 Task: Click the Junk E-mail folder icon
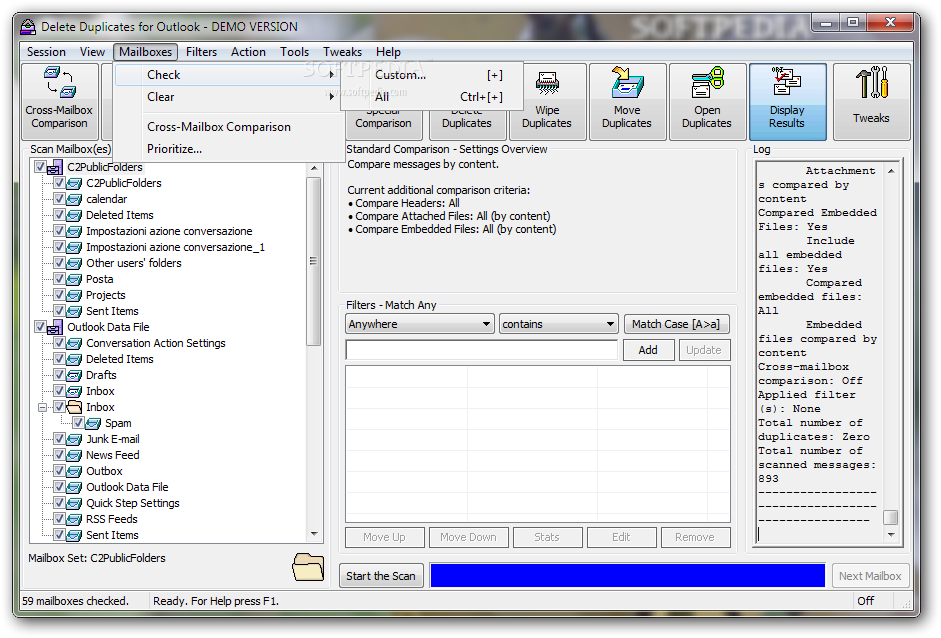pyautogui.click(x=74, y=439)
